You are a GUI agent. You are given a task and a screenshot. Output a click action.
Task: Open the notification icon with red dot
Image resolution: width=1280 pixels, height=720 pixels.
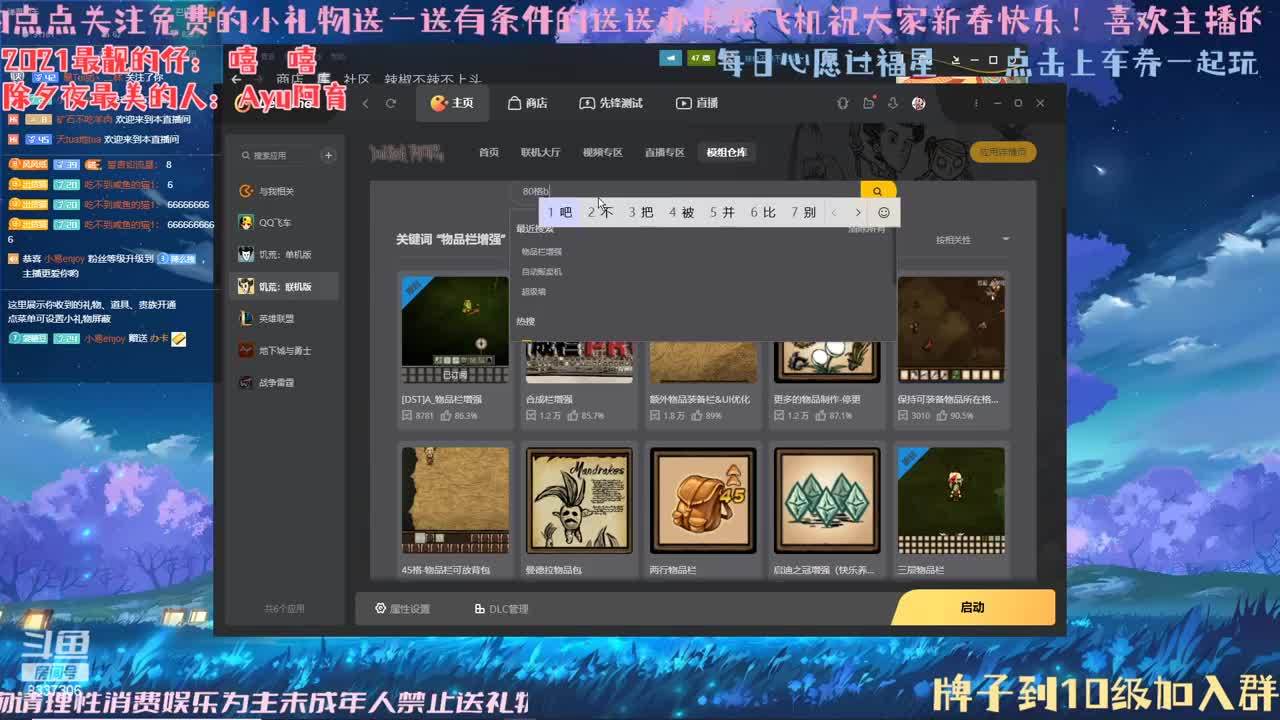868,103
